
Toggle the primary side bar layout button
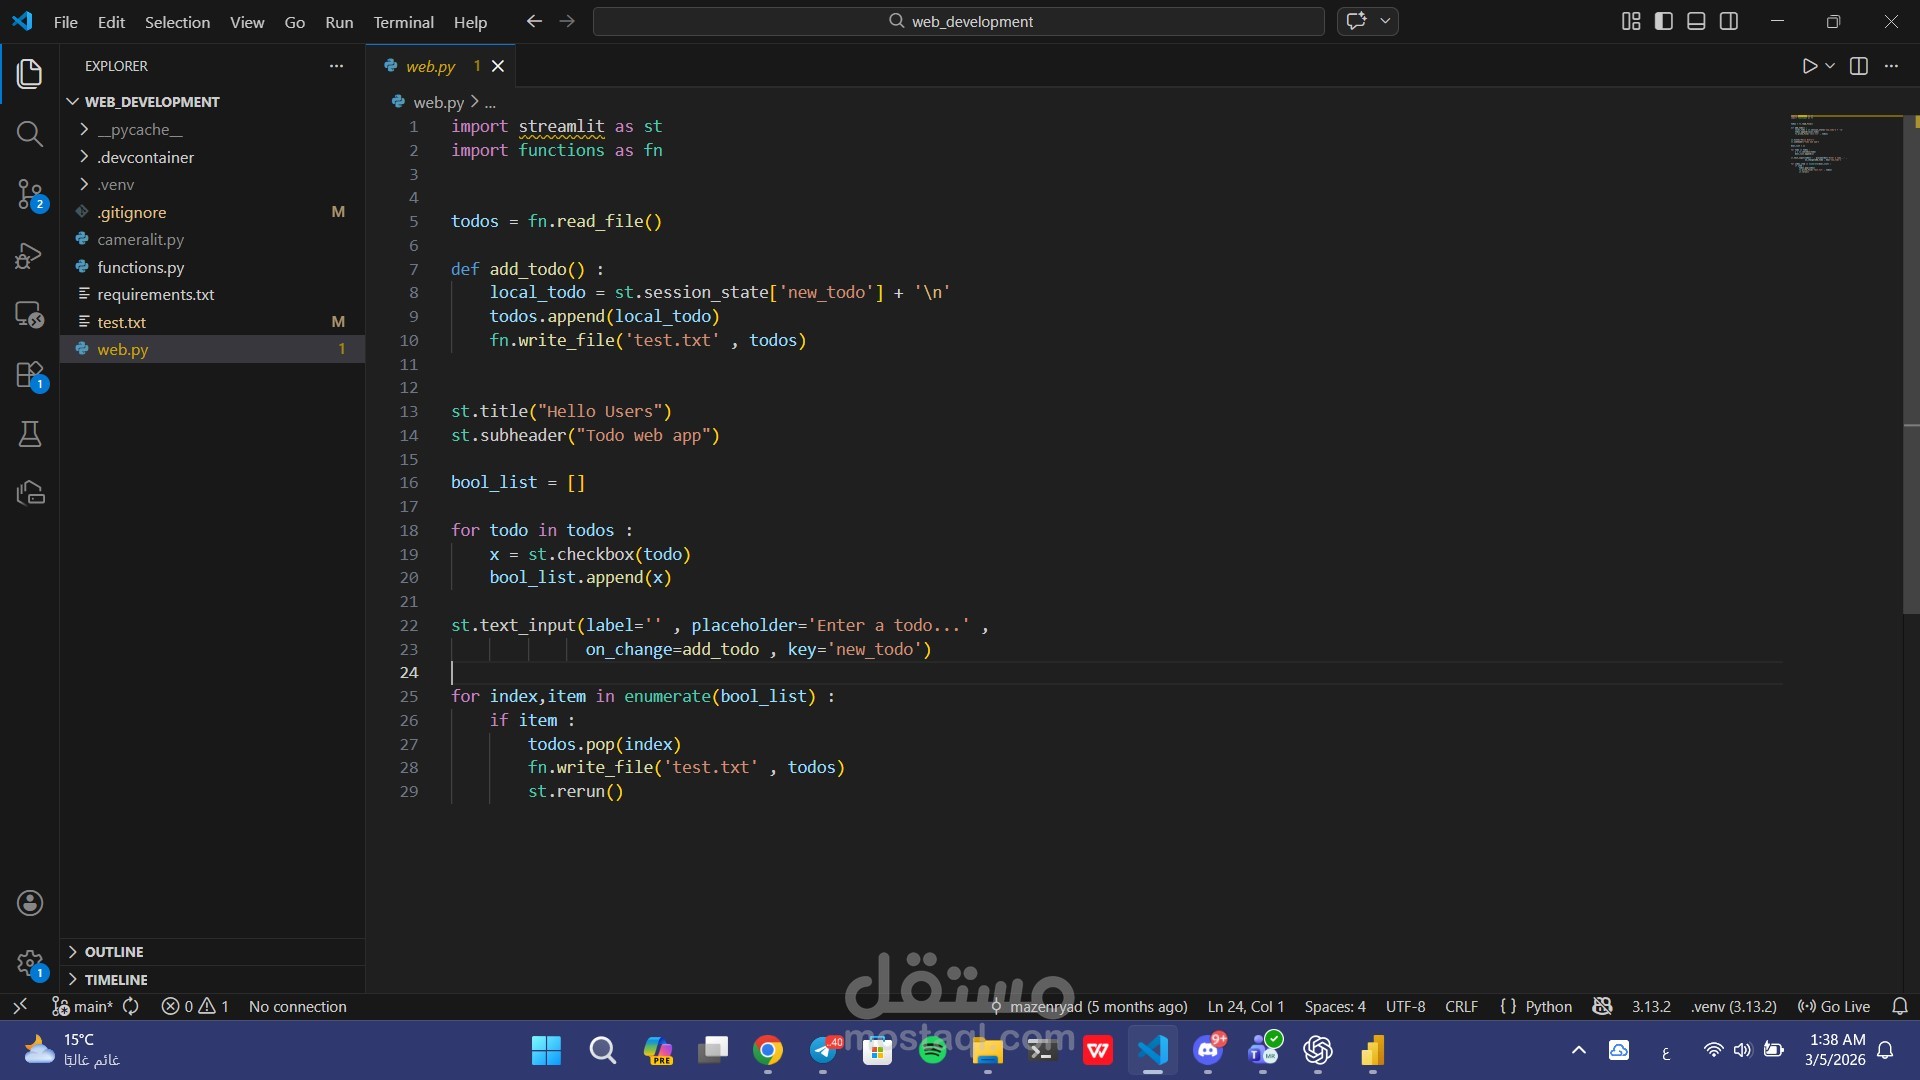pyautogui.click(x=1664, y=21)
